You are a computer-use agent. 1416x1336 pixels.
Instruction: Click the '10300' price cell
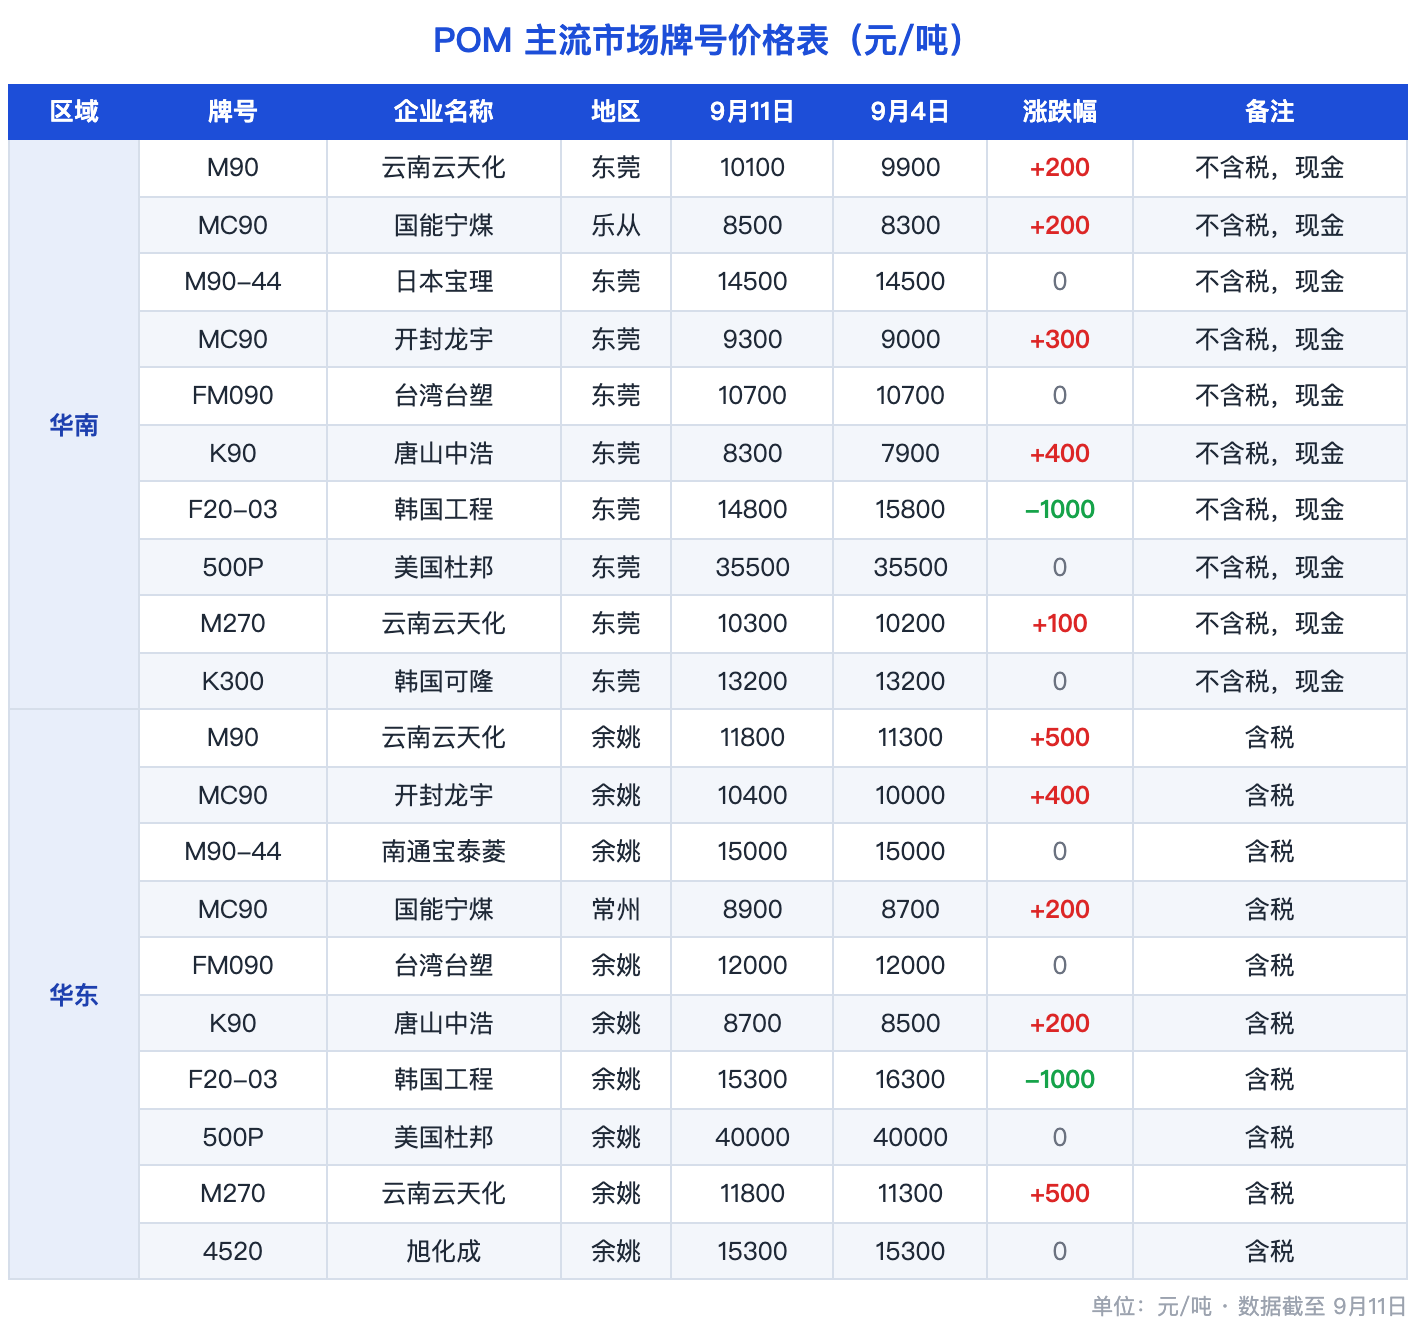point(752,624)
